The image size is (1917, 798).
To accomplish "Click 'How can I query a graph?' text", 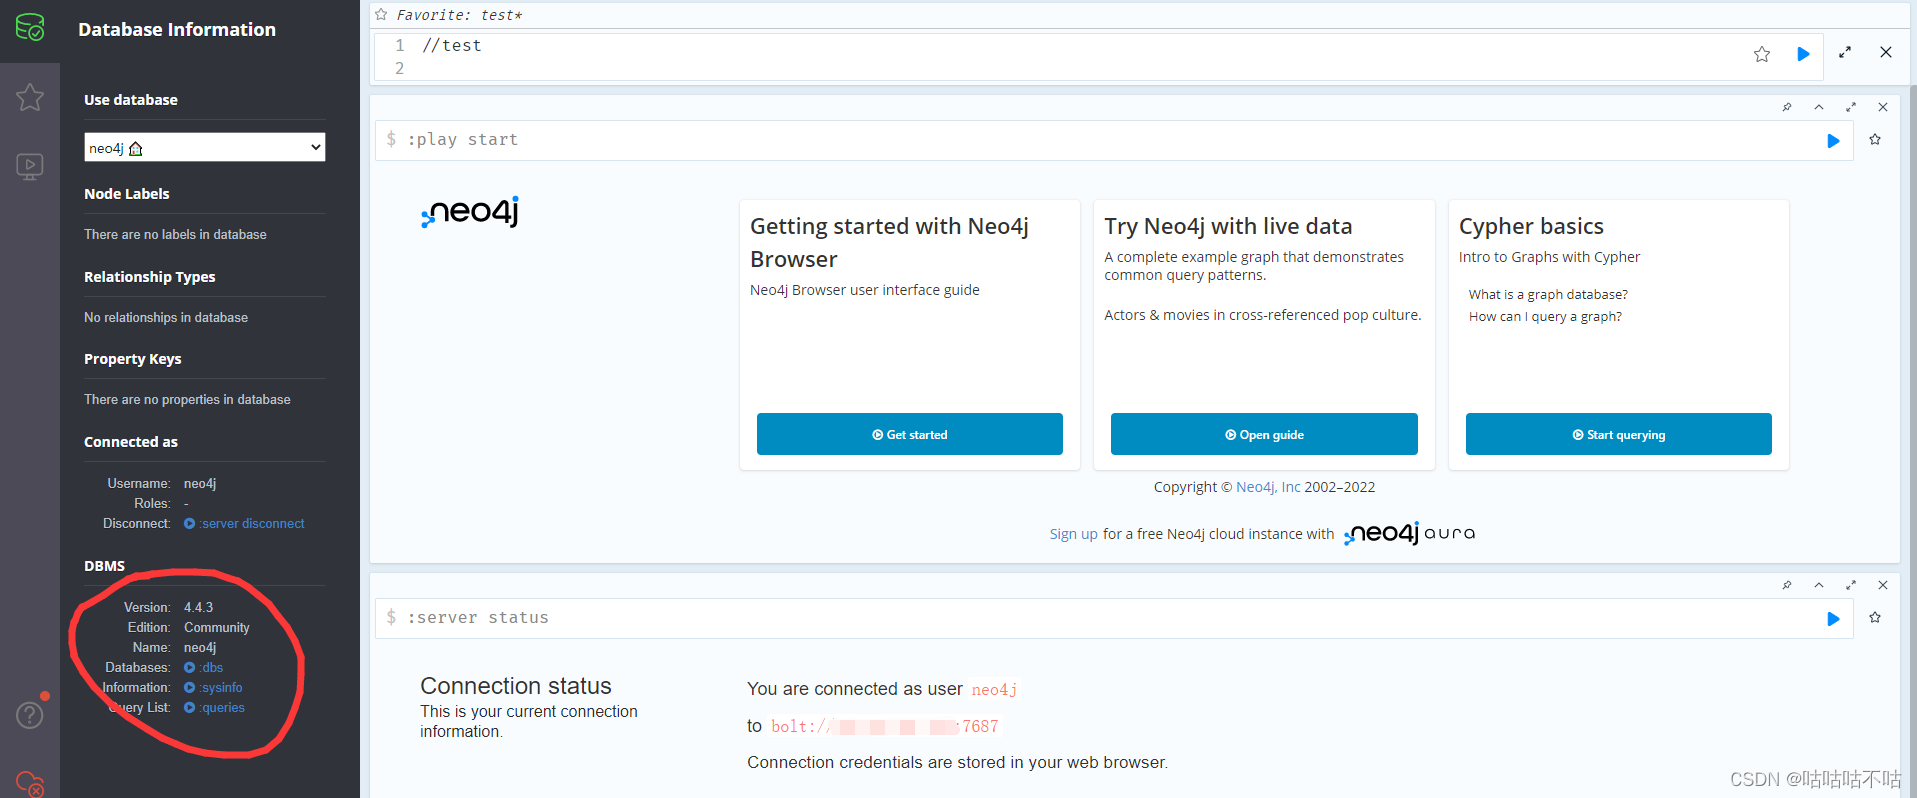I will [1545, 316].
